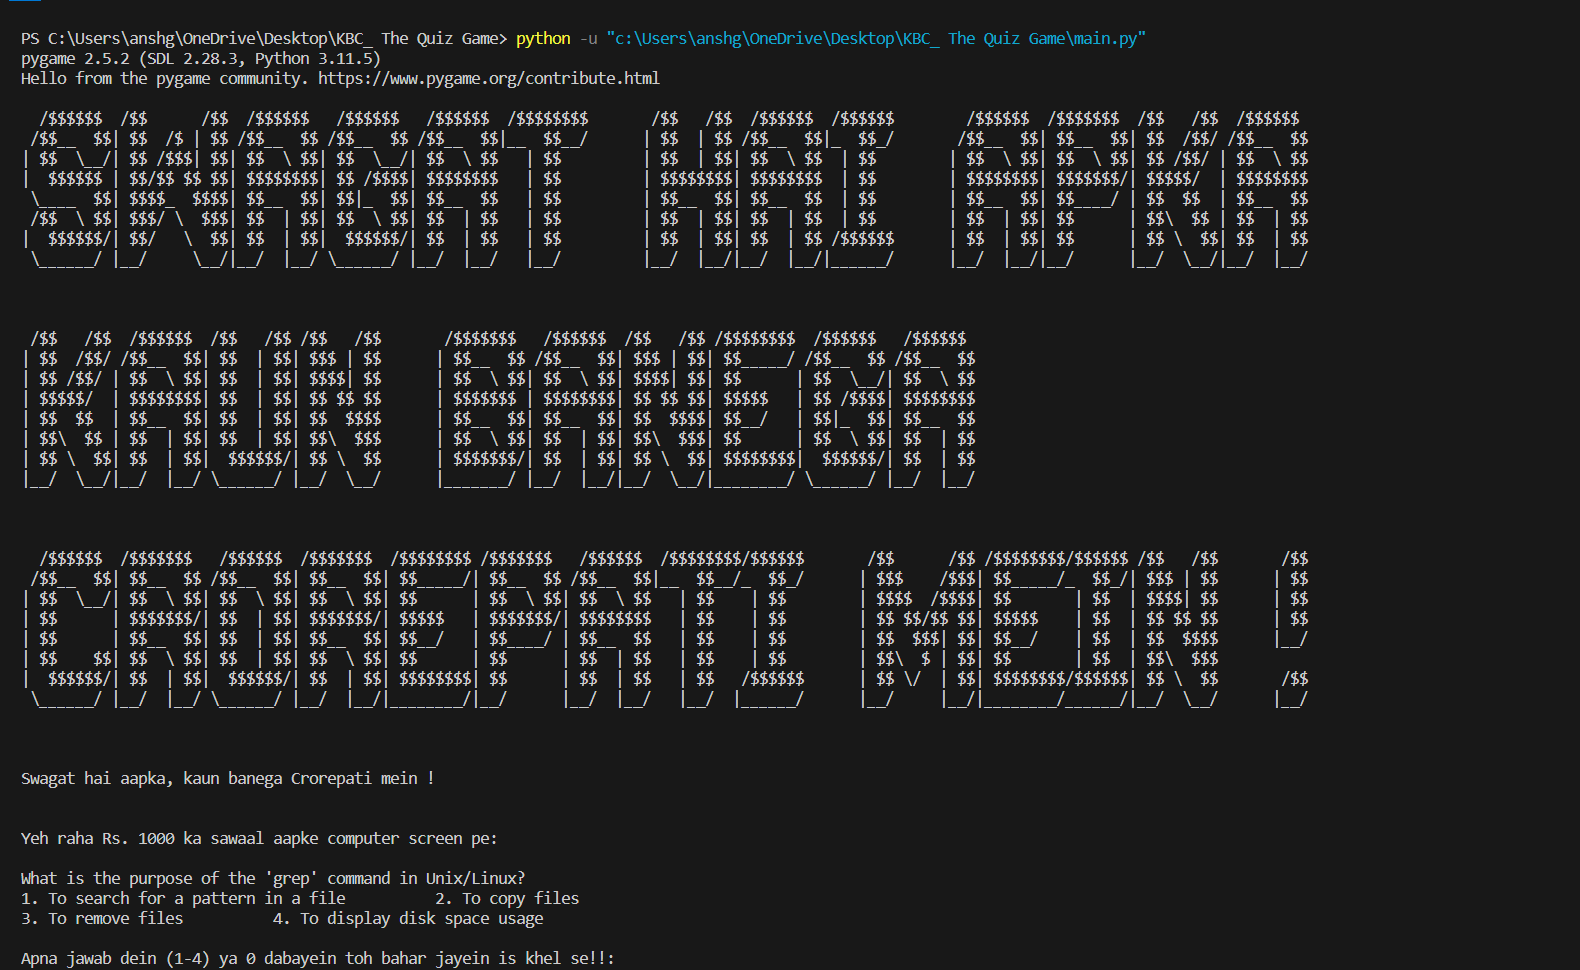This screenshot has width=1580, height=970.
Task: Click the 'pygame 2.5.2 (SDL 2.28.3, Python 3.11.5)' line
Action: tap(201, 58)
